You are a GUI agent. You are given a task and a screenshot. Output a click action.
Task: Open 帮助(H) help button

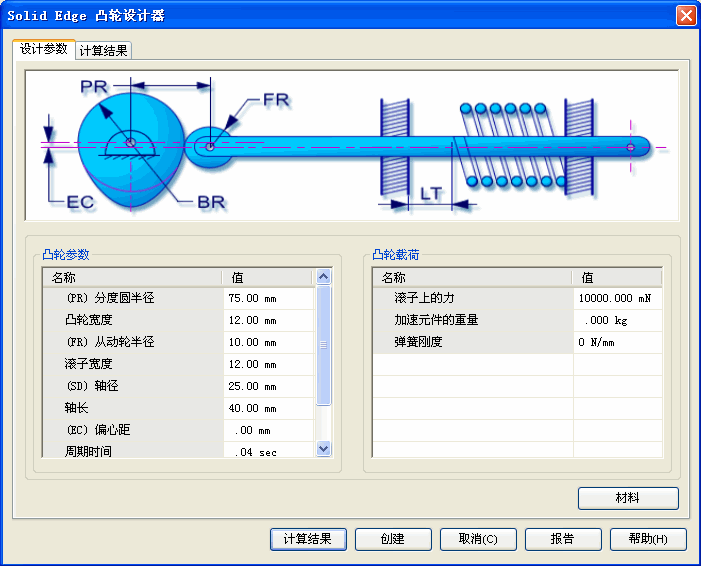tap(648, 539)
